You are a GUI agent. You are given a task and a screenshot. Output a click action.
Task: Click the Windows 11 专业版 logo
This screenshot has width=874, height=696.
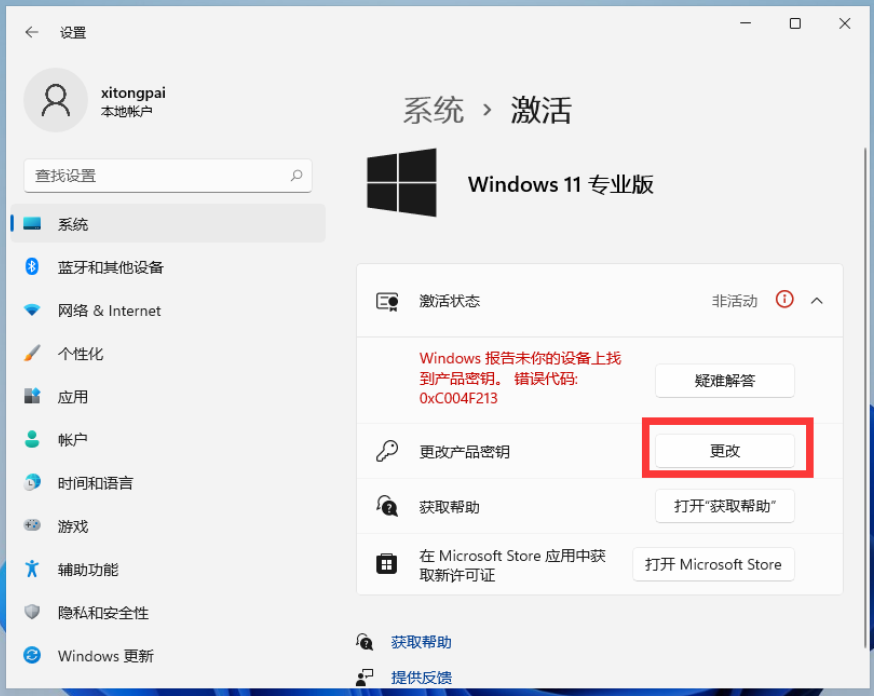pos(401,182)
